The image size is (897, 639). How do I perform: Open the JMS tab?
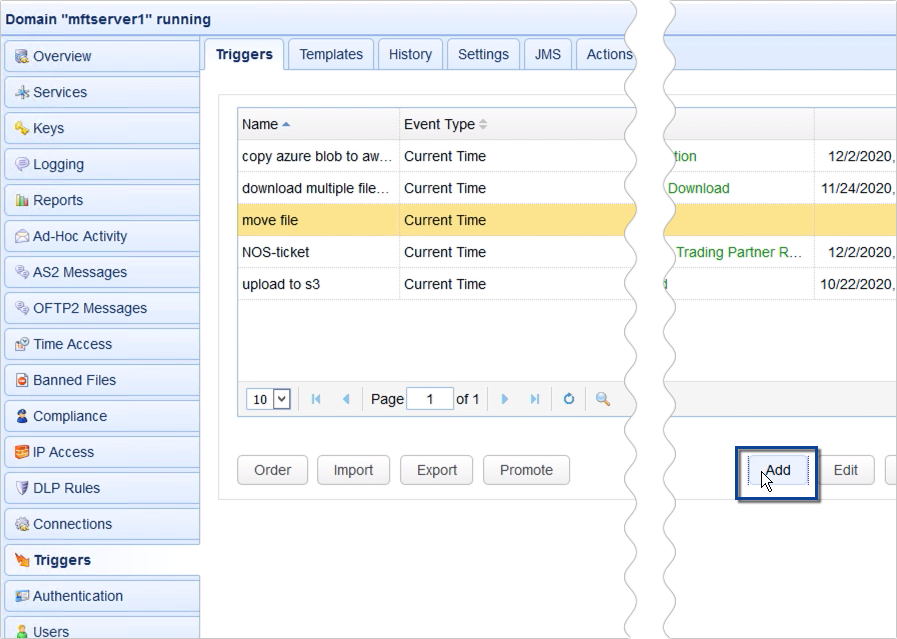(547, 54)
